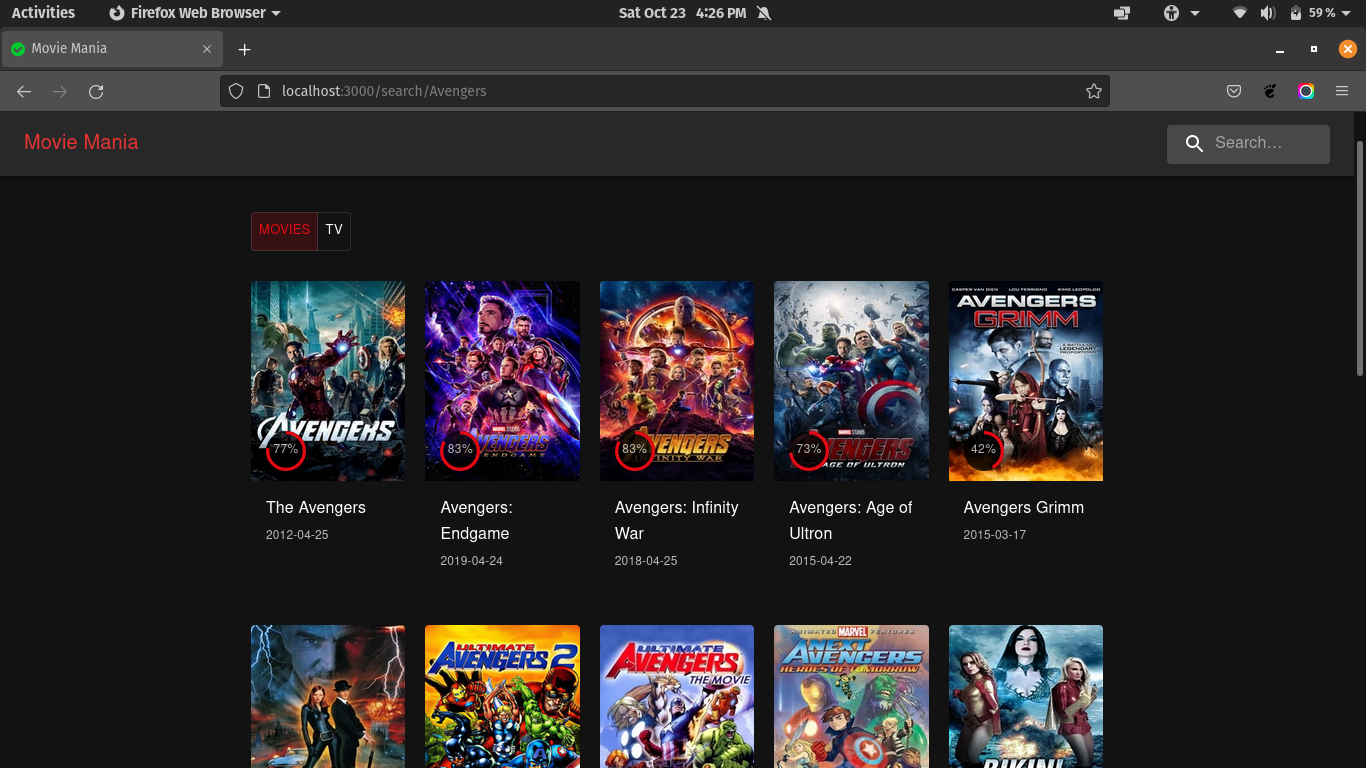Click the date 2015-04-22
The width and height of the screenshot is (1366, 768).
(x=820, y=561)
